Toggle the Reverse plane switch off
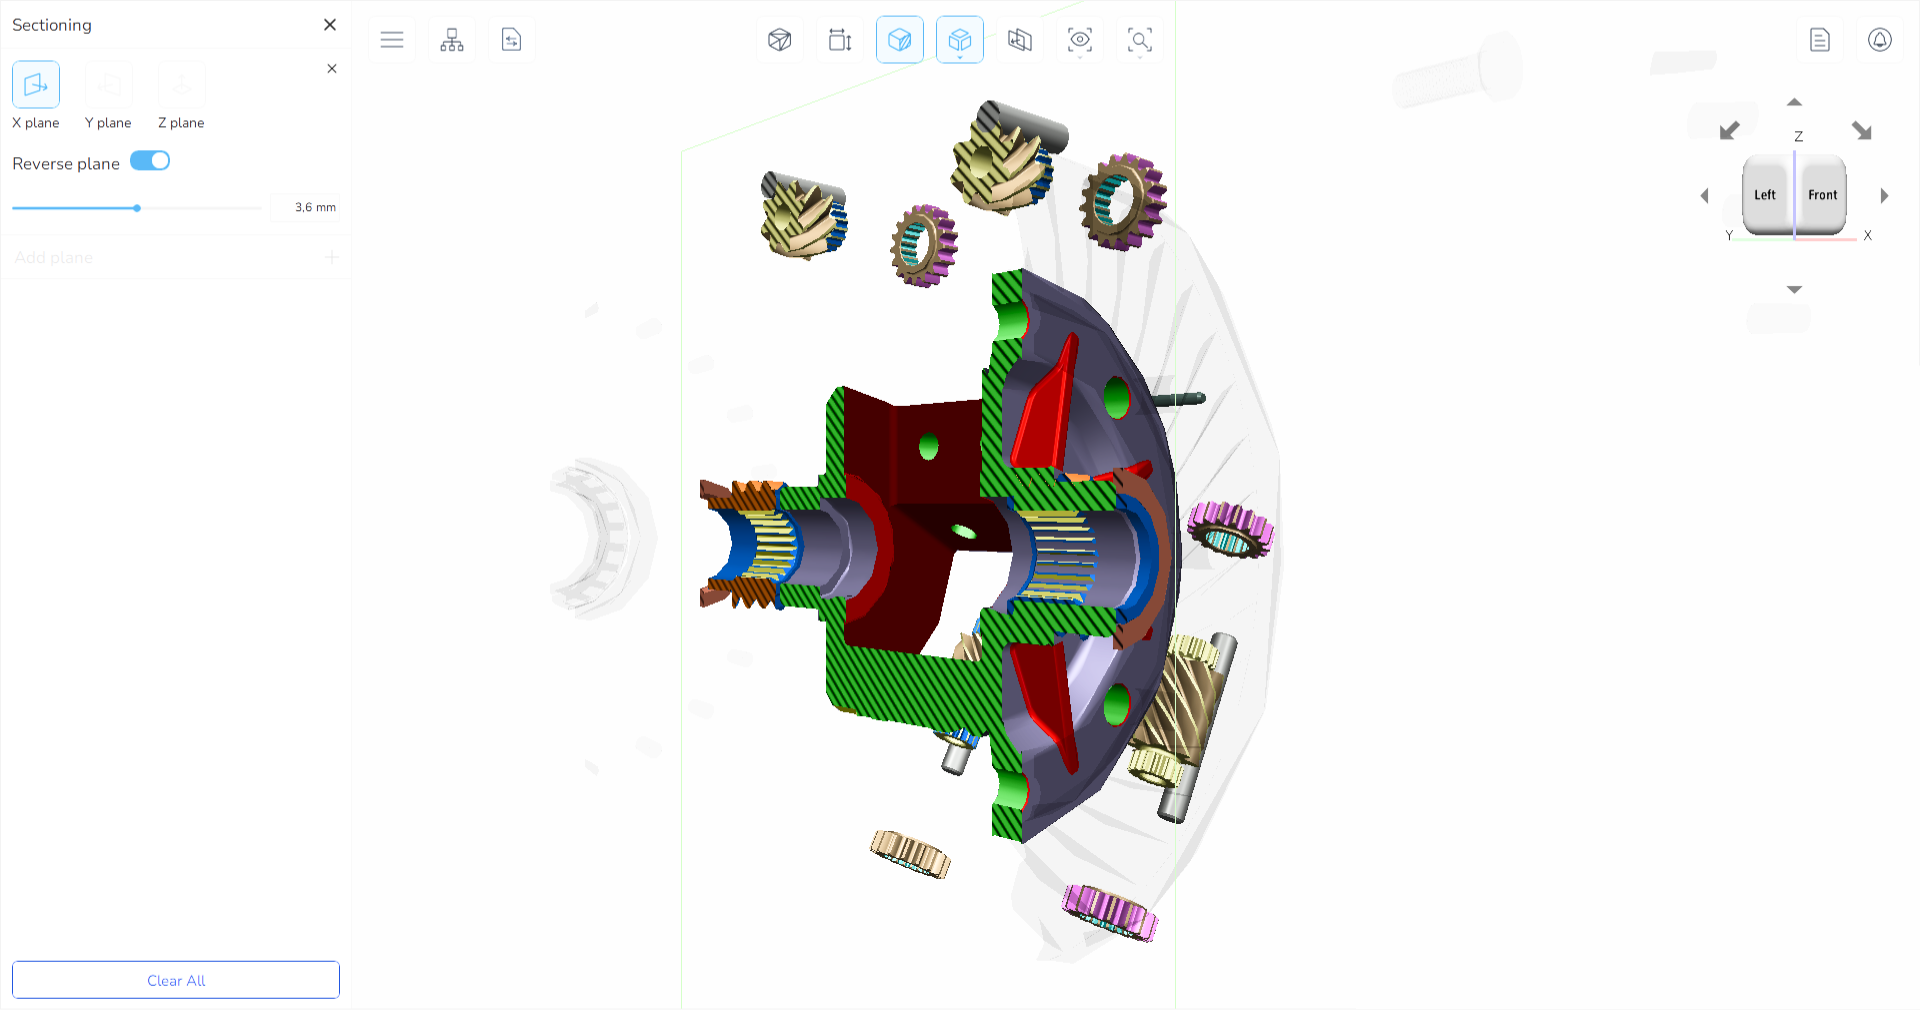 pos(150,160)
